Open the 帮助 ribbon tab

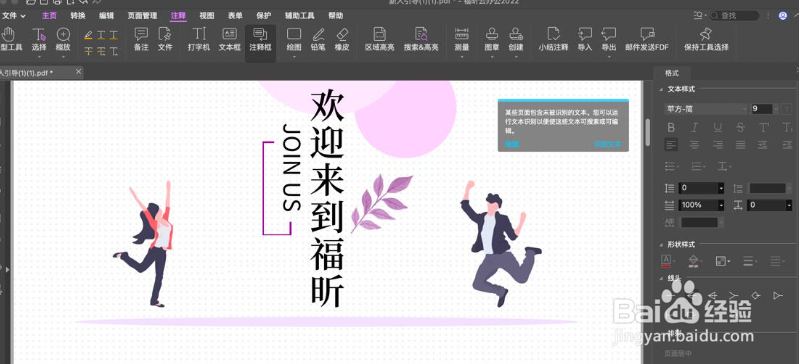(x=336, y=16)
